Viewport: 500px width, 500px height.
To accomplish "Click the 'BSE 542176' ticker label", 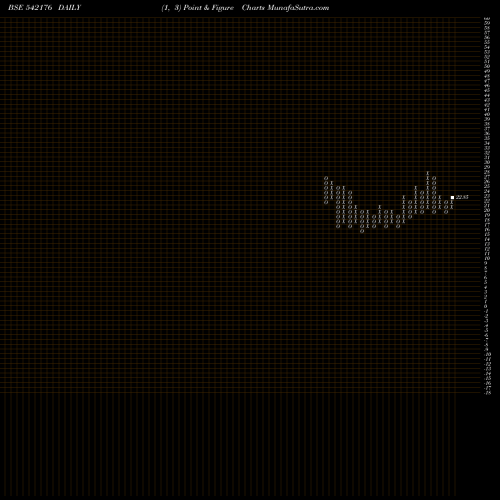I will tap(30, 8).
